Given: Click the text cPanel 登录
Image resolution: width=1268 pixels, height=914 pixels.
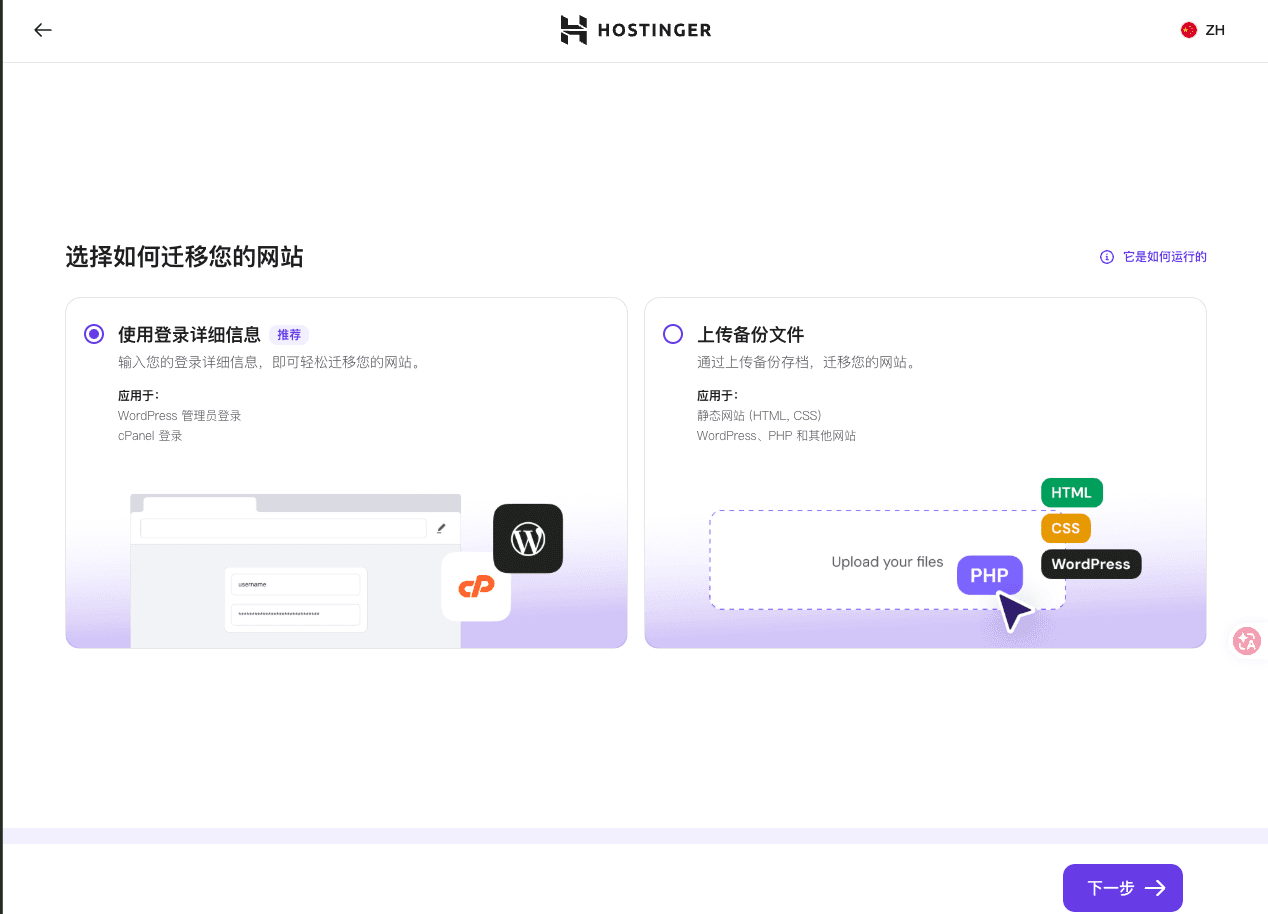Looking at the screenshot, I should click(x=150, y=436).
